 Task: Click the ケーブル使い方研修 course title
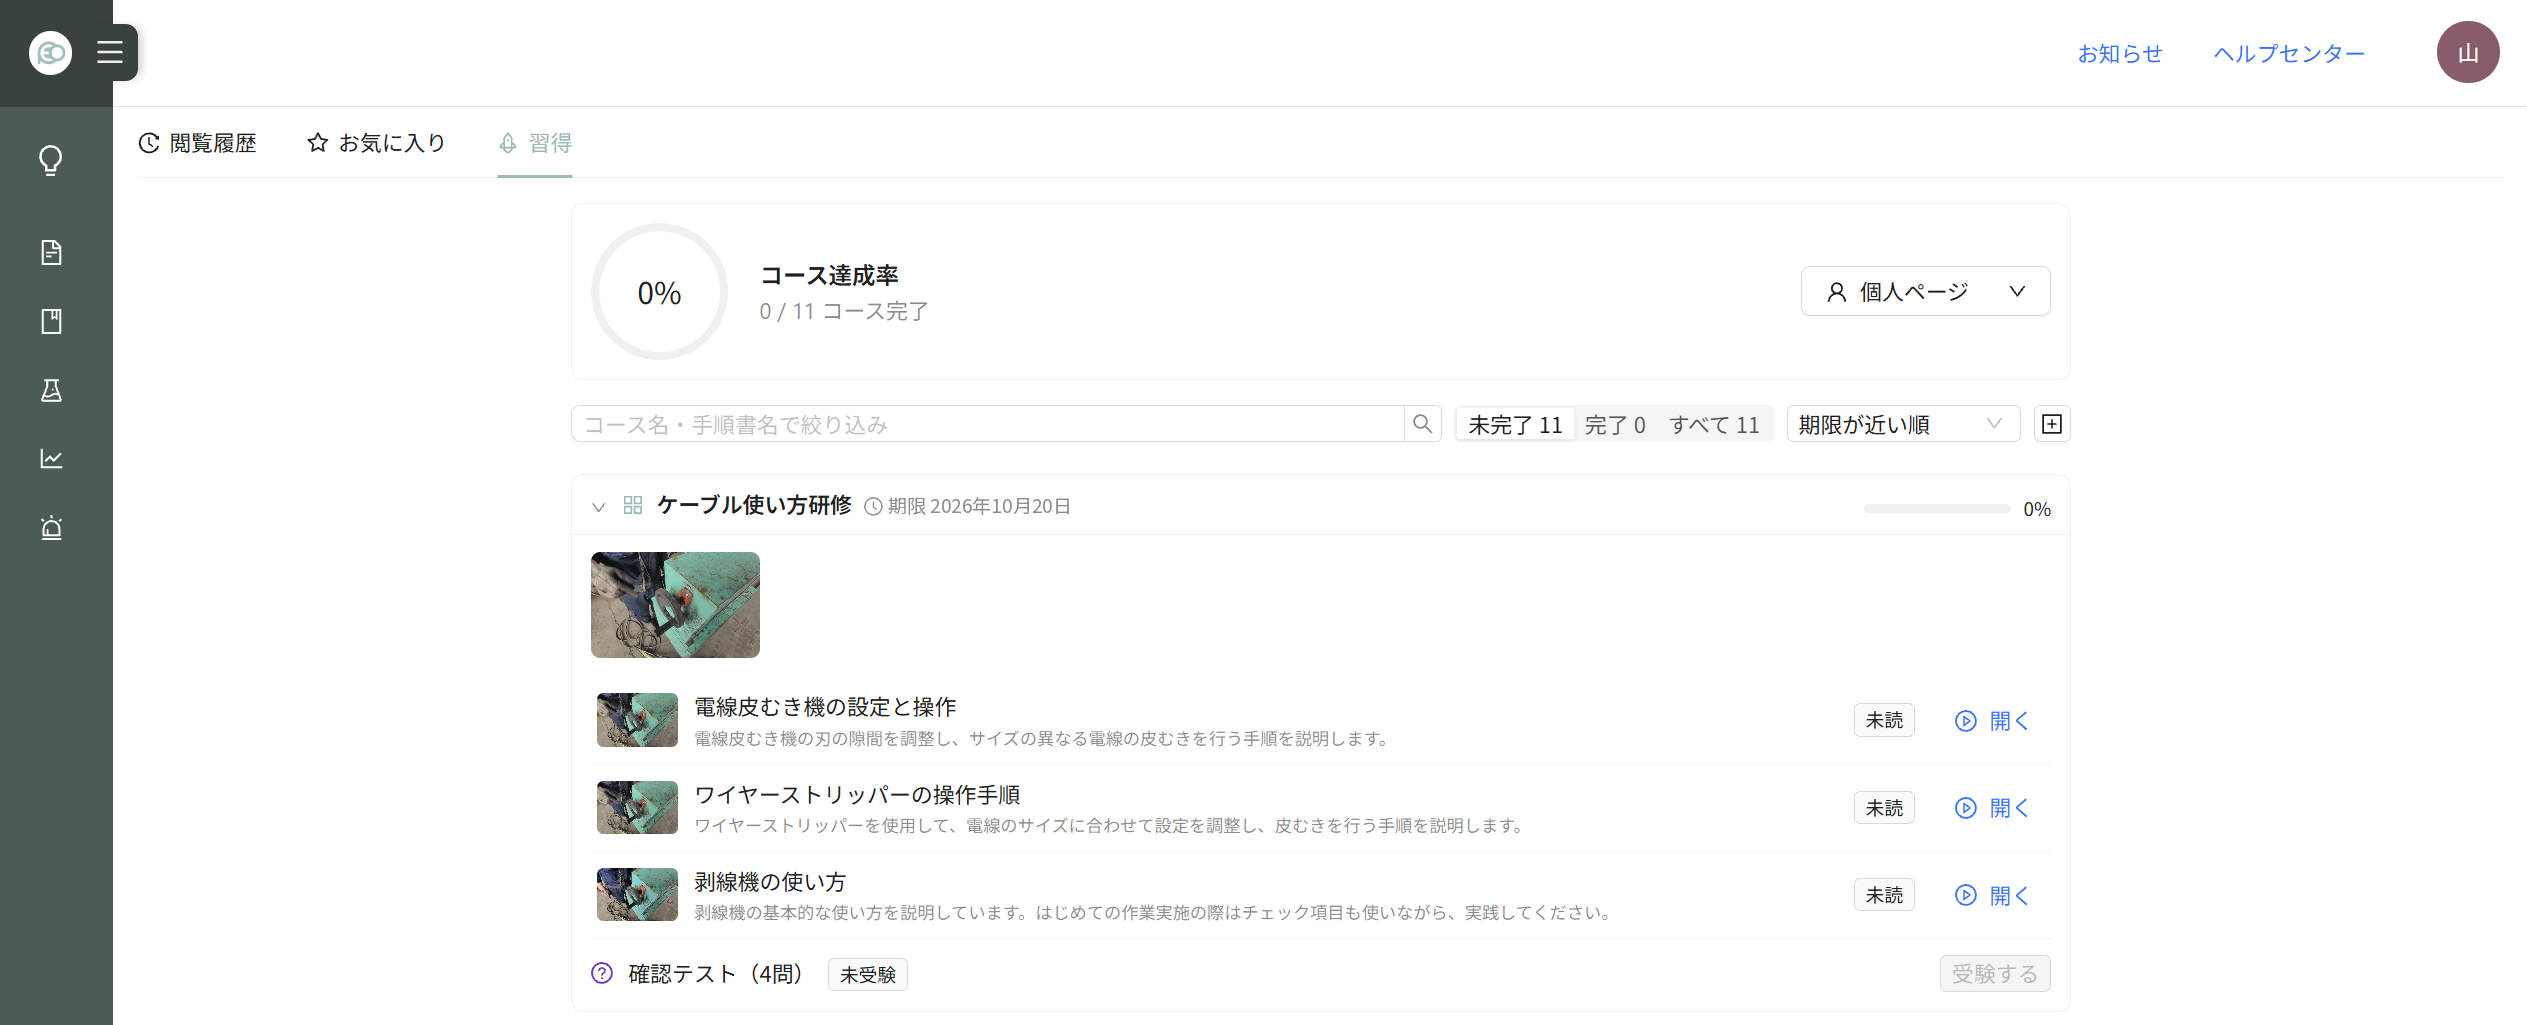(754, 505)
